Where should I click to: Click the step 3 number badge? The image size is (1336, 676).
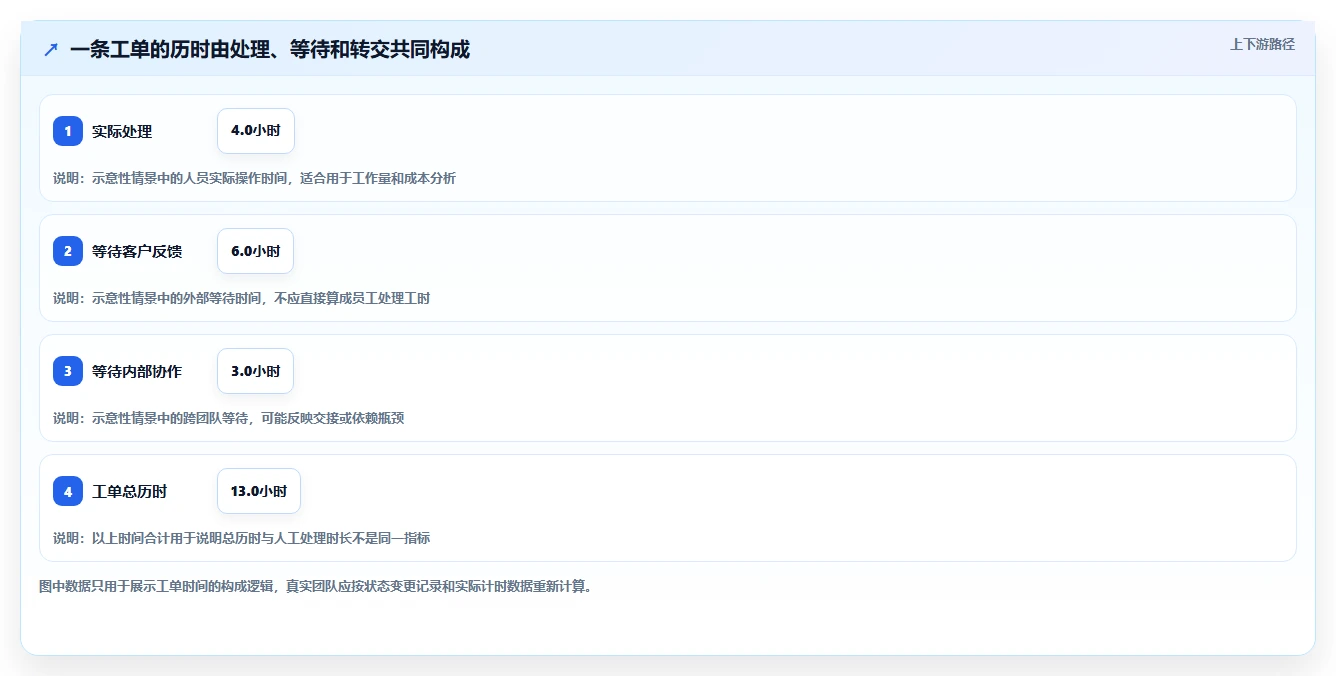[68, 371]
